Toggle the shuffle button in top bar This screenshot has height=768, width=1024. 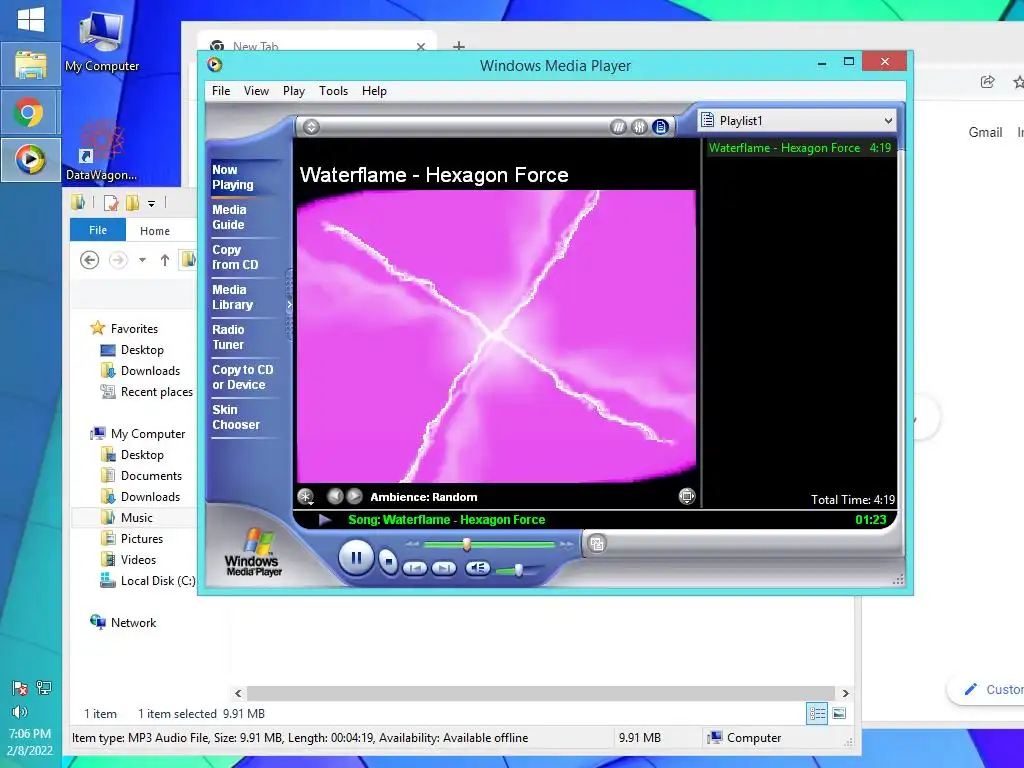click(618, 127)
